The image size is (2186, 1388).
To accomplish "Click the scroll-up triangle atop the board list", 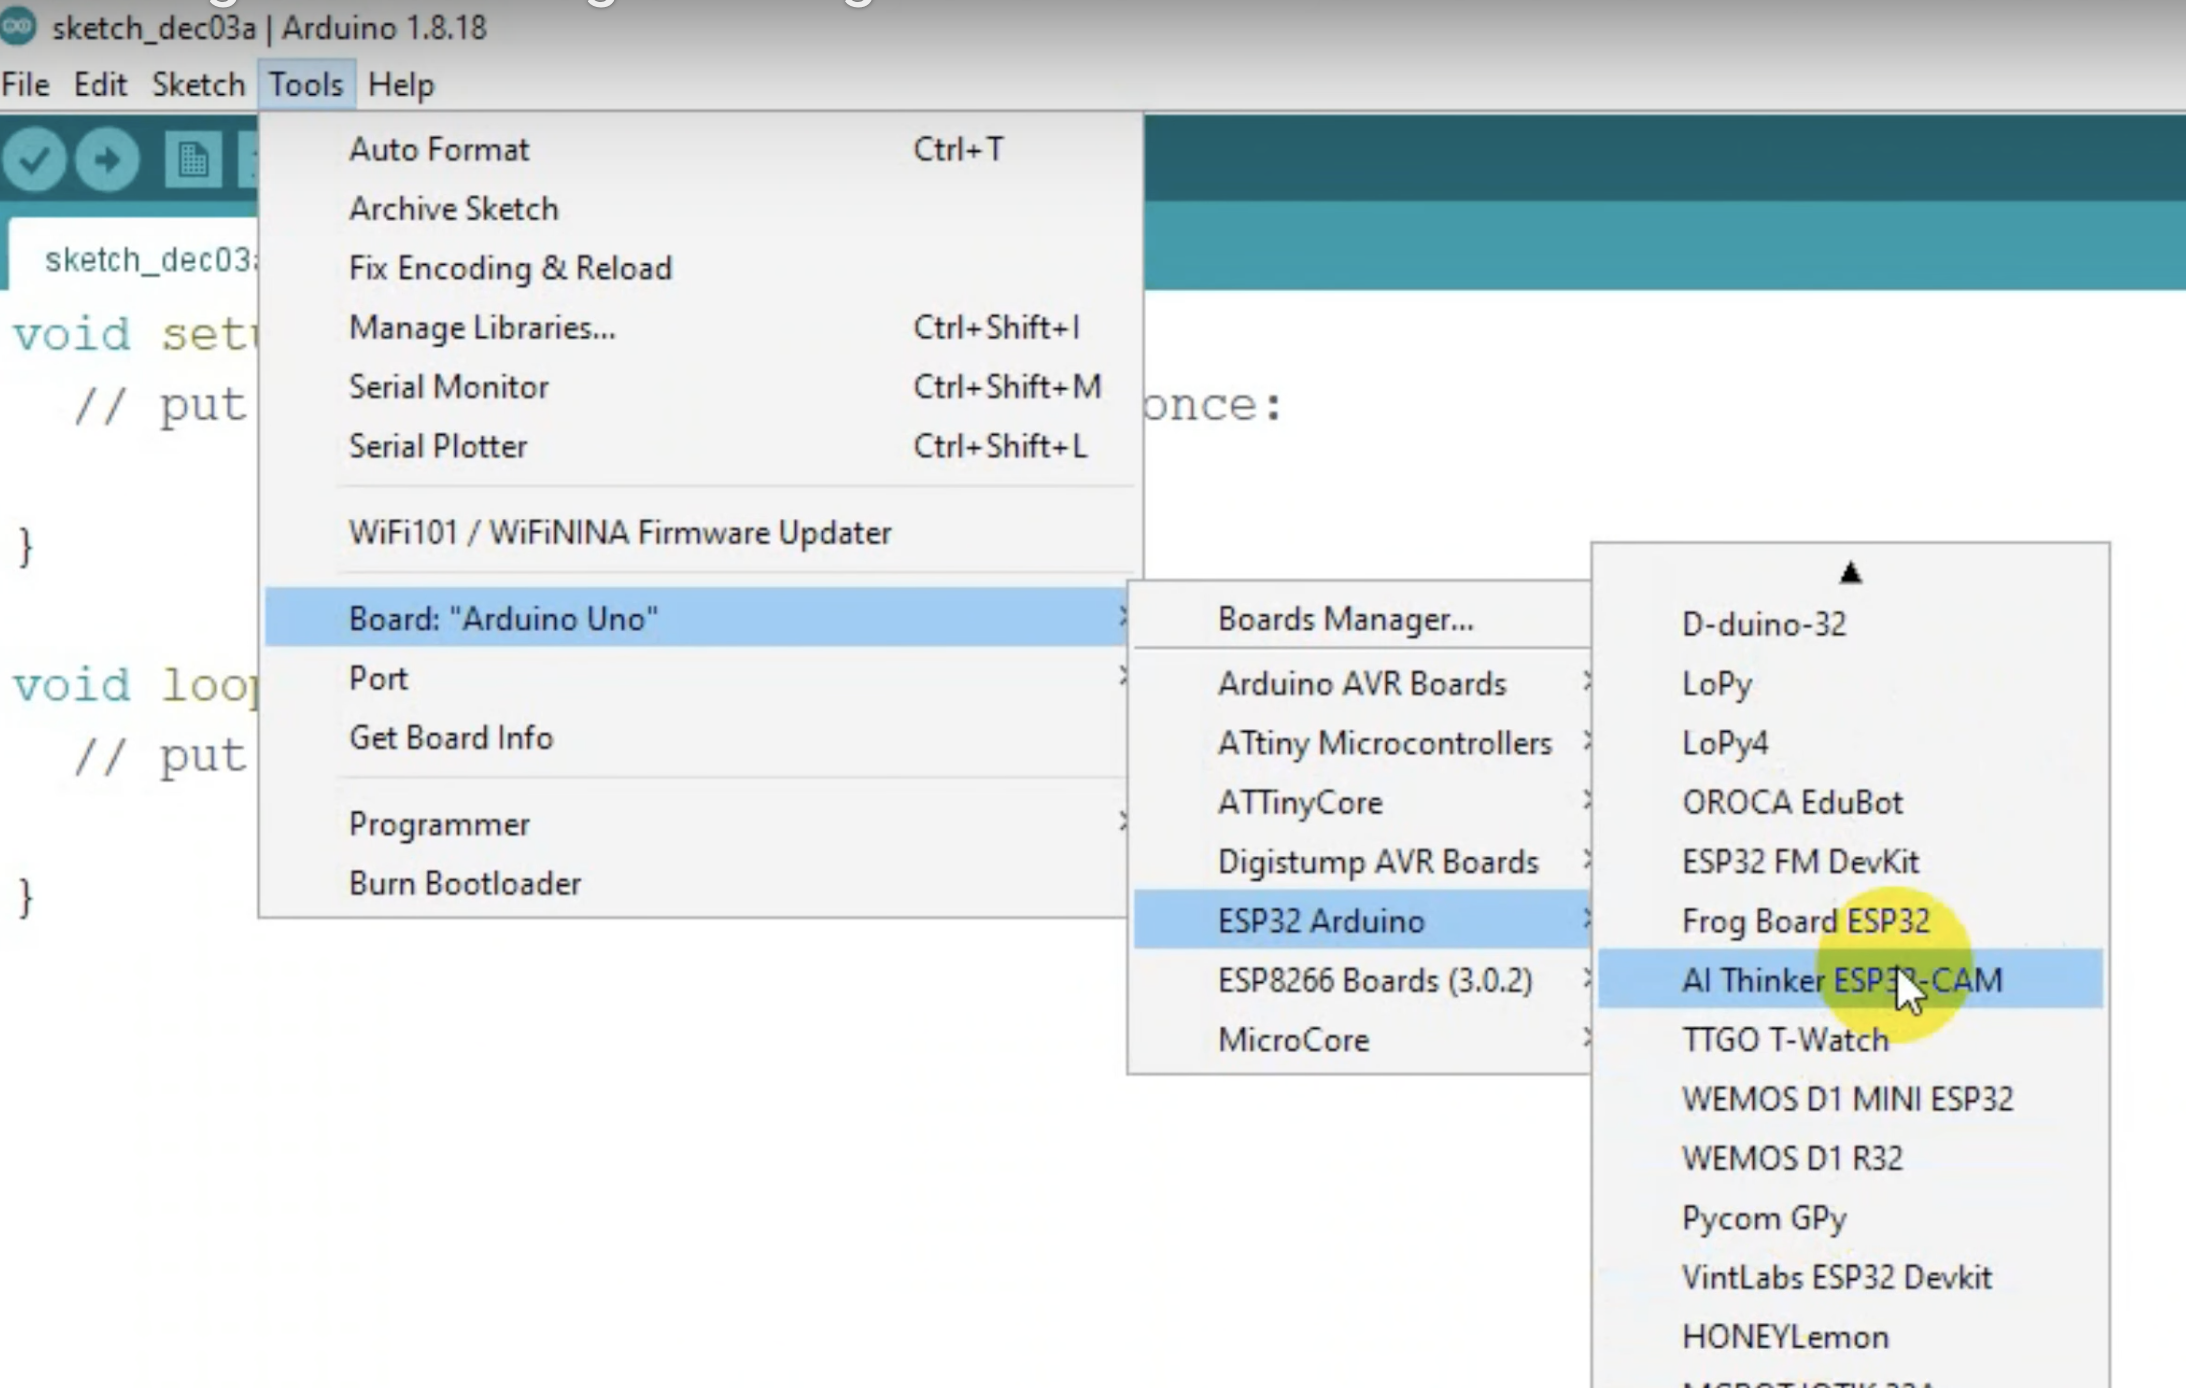I will (1849, 573).
